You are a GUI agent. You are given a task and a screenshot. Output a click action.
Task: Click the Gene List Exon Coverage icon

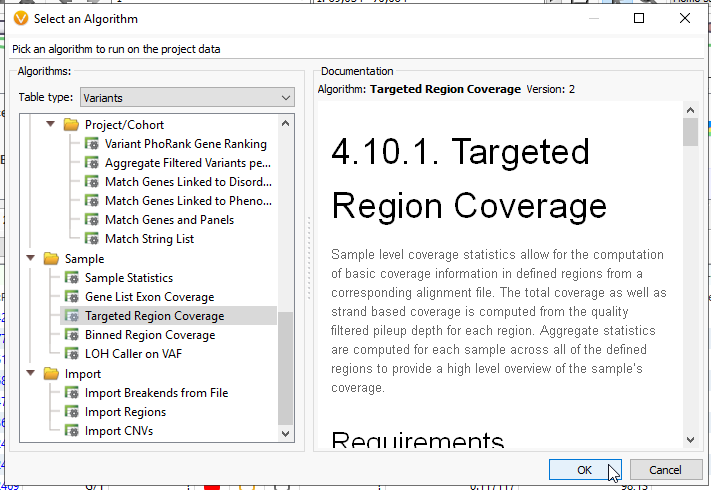coord(72,297)
